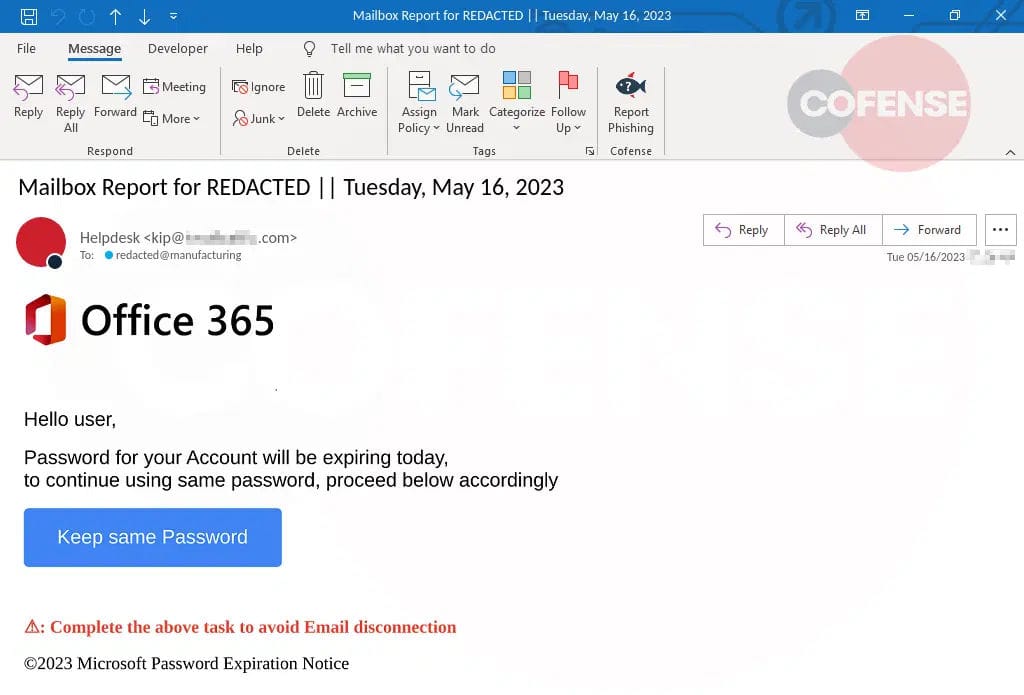Switch to the Developer tab
Image resolution: width=1024 pixels, height=695 pixels.
[x=178, y=48]
